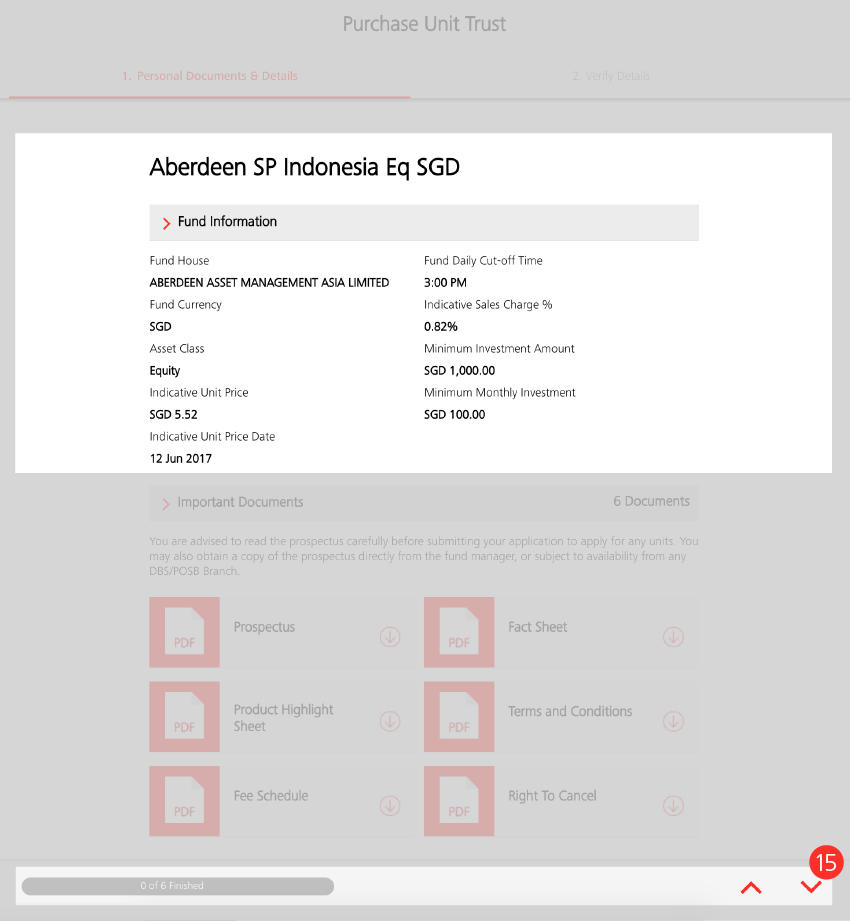
Task: Open the Fee Schedule PDF icon
Action: click(x=184, y=801)
